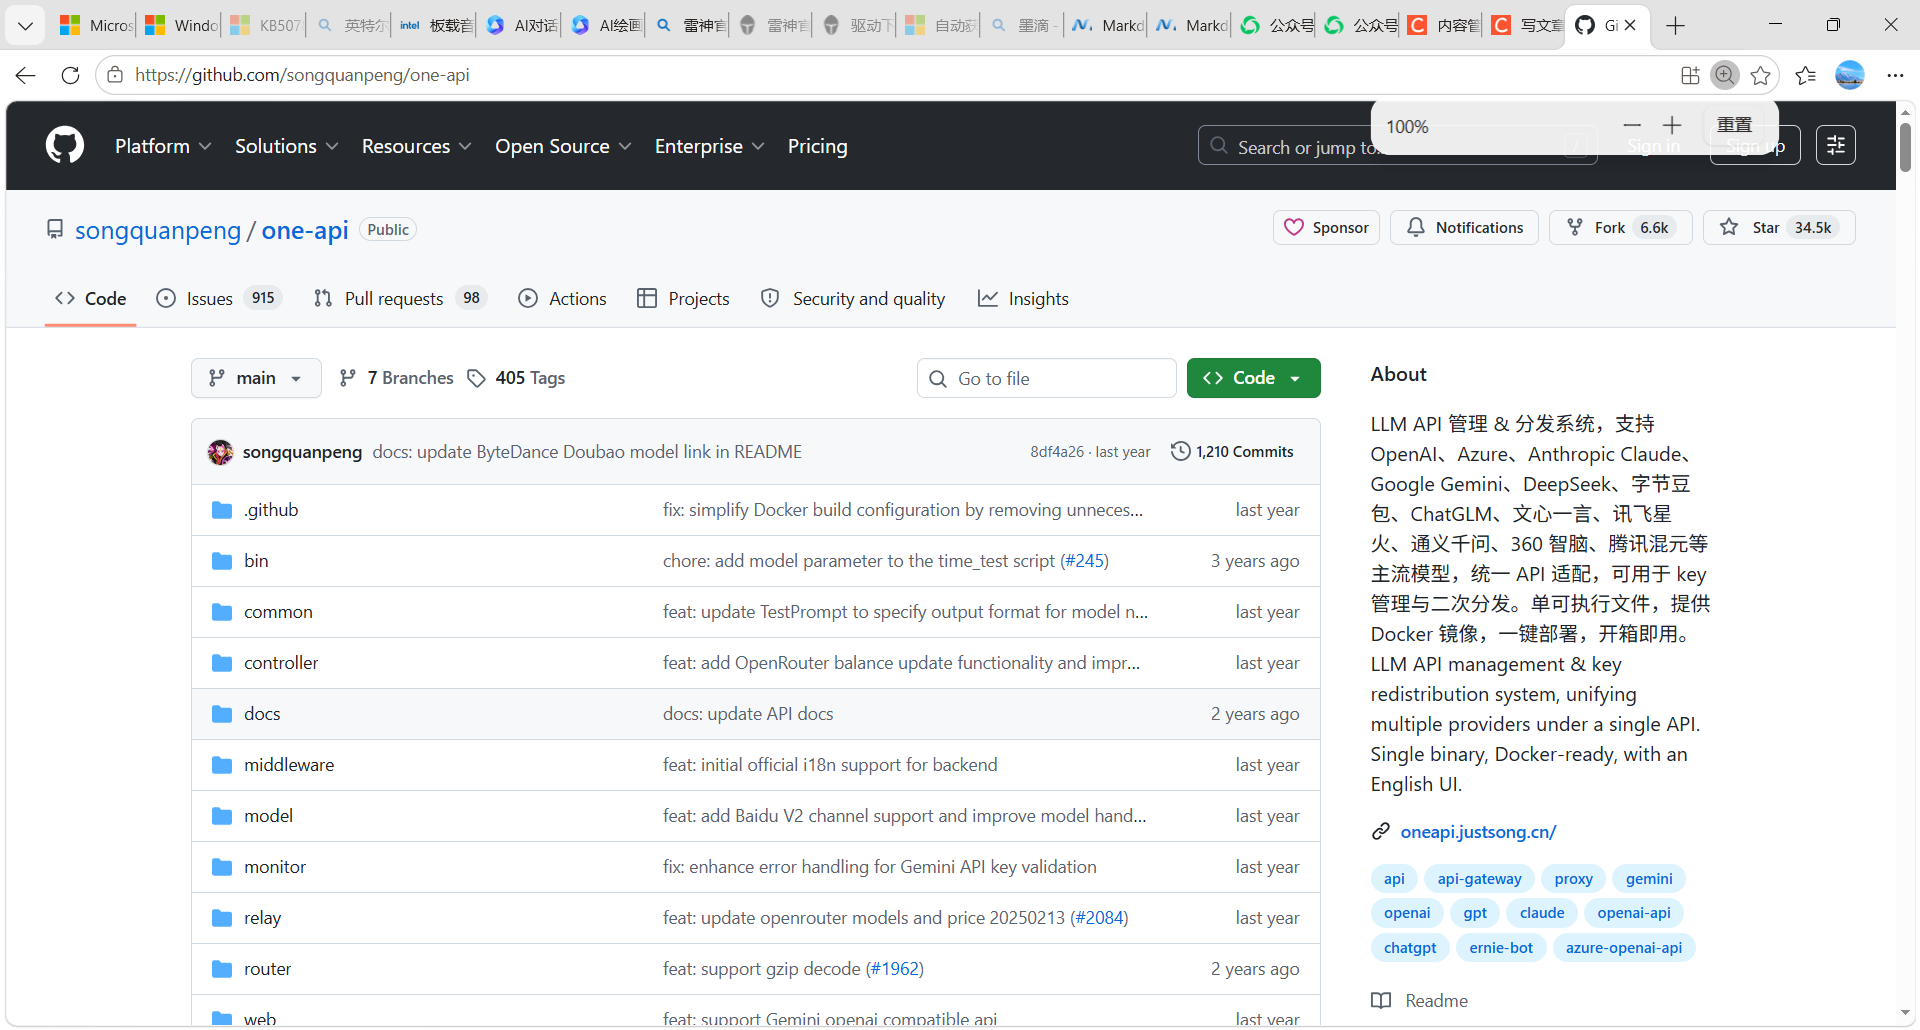Open the GitHub home logo
The width and height of the screenshot is (1920, 1030).
(x=65, y=146)
